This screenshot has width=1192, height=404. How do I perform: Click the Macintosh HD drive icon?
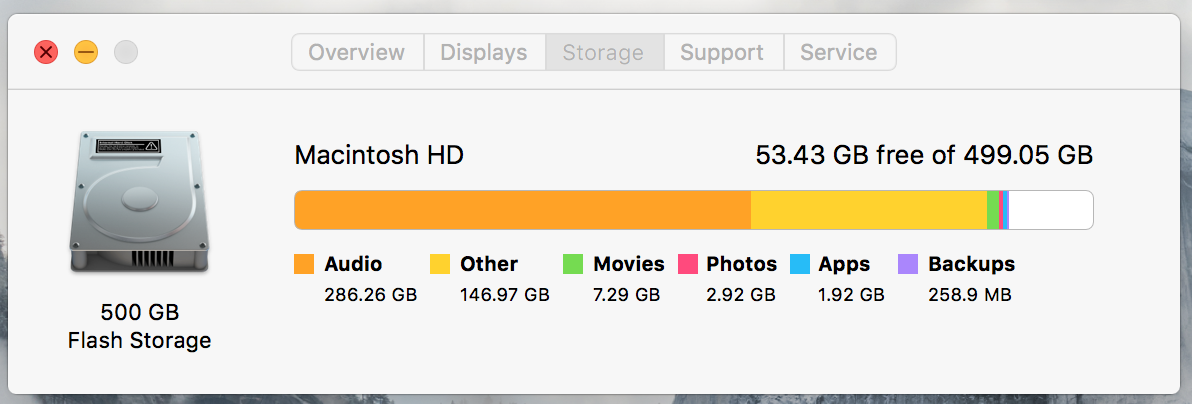(139, 202)
